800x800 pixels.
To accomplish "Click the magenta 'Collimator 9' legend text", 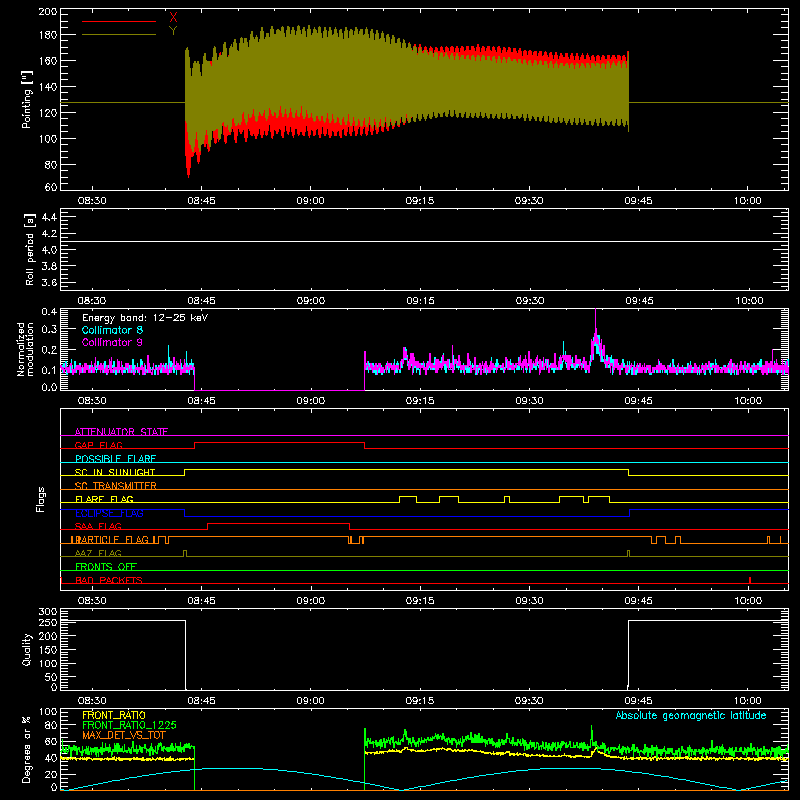I will pyautogui.click(x=112, y=342).
